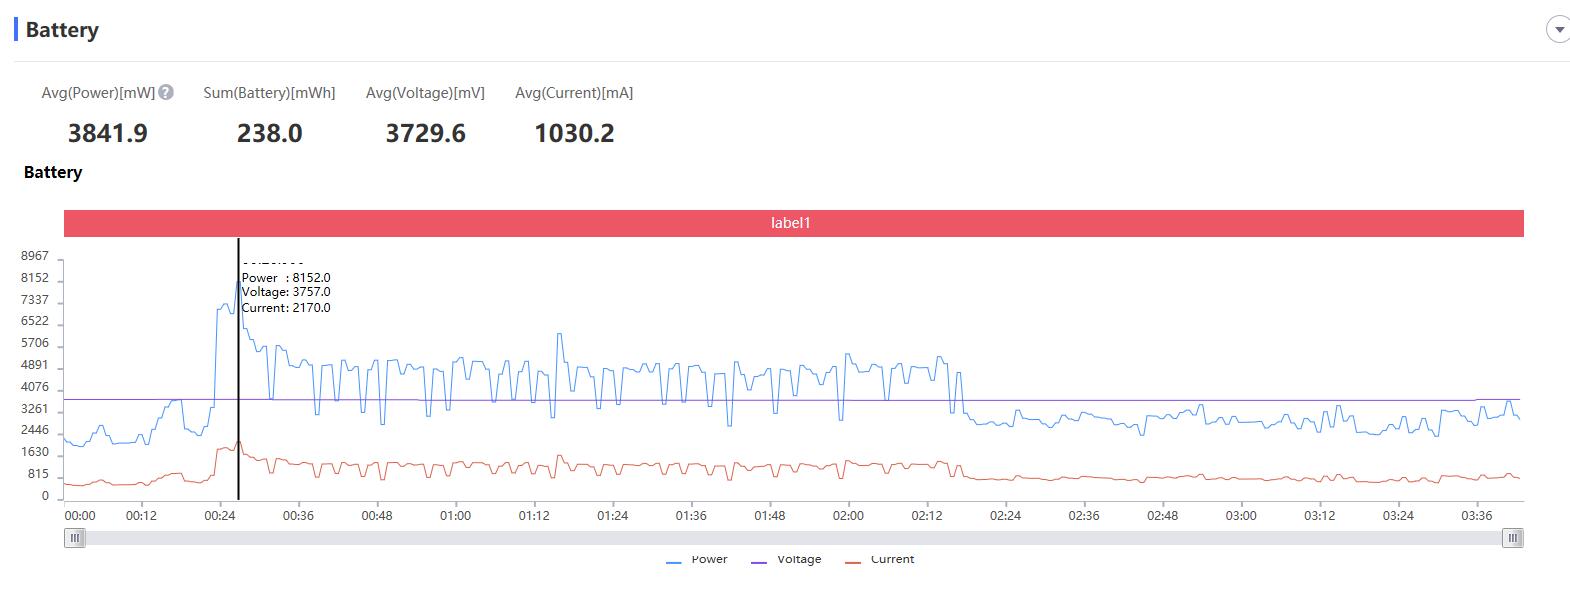Click the chart at the 02:12 mark
The image size is (1570, 597).
(x=927, y=380)
